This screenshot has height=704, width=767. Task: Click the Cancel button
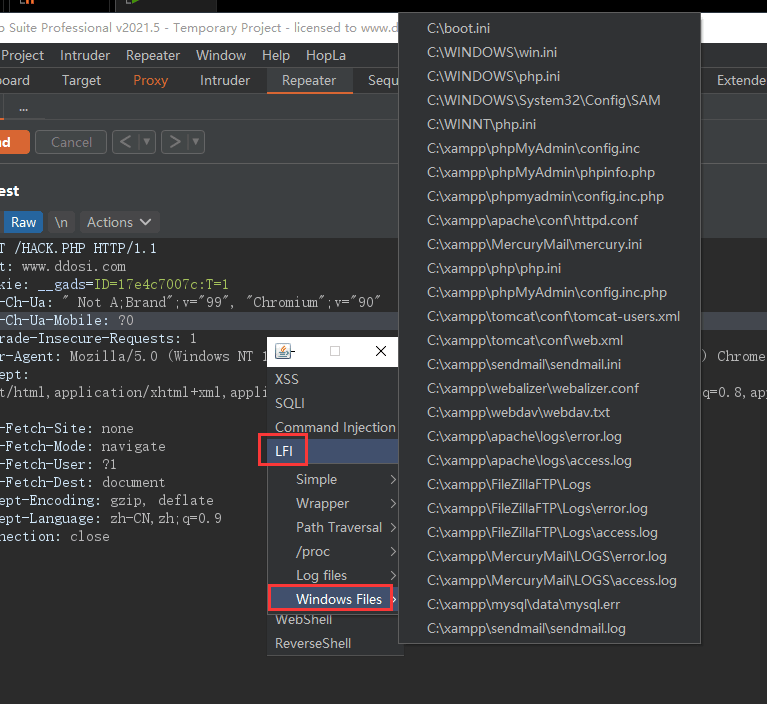click(71, 142)
